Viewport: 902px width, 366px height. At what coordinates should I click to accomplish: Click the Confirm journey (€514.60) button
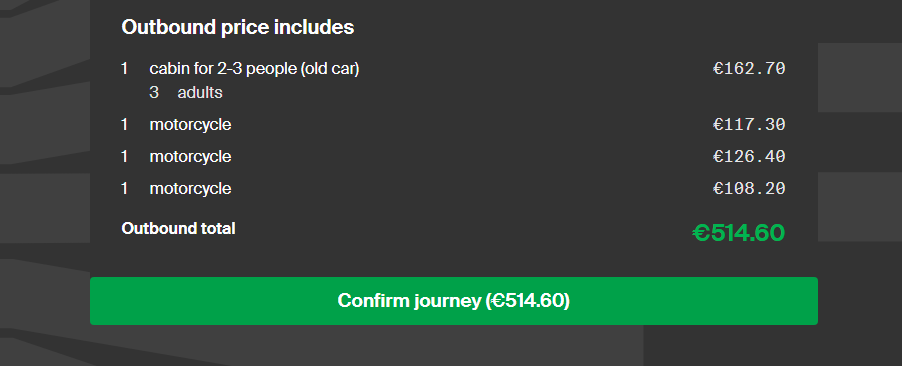coord(453,301)
